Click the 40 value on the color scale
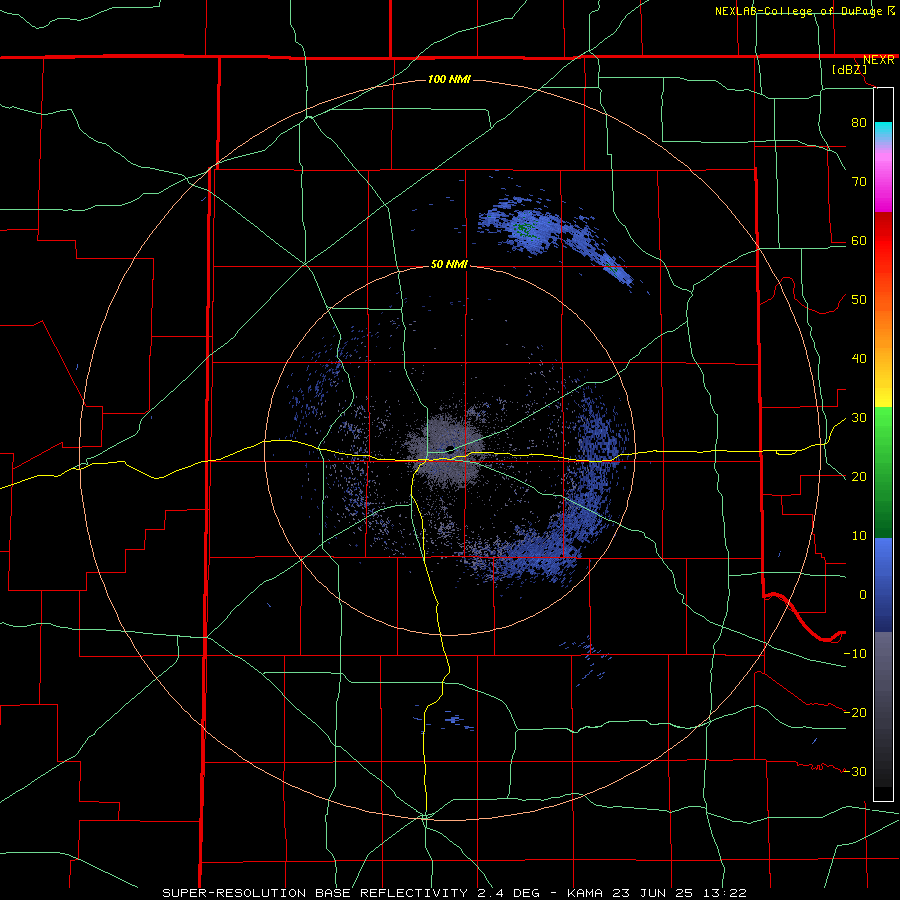 [x=859, y=359]
